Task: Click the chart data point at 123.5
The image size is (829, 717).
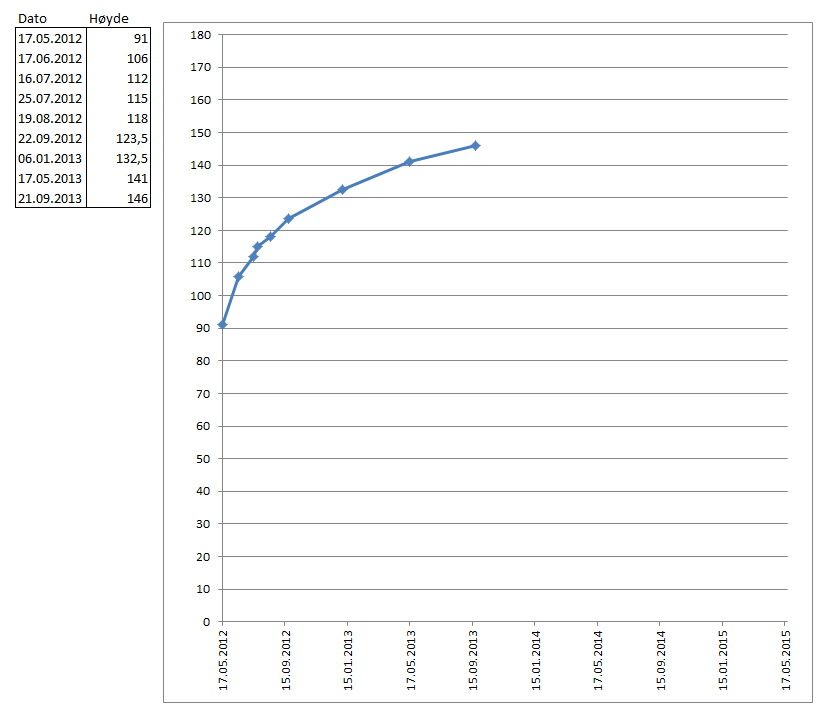Action: (x=288, y=218)
